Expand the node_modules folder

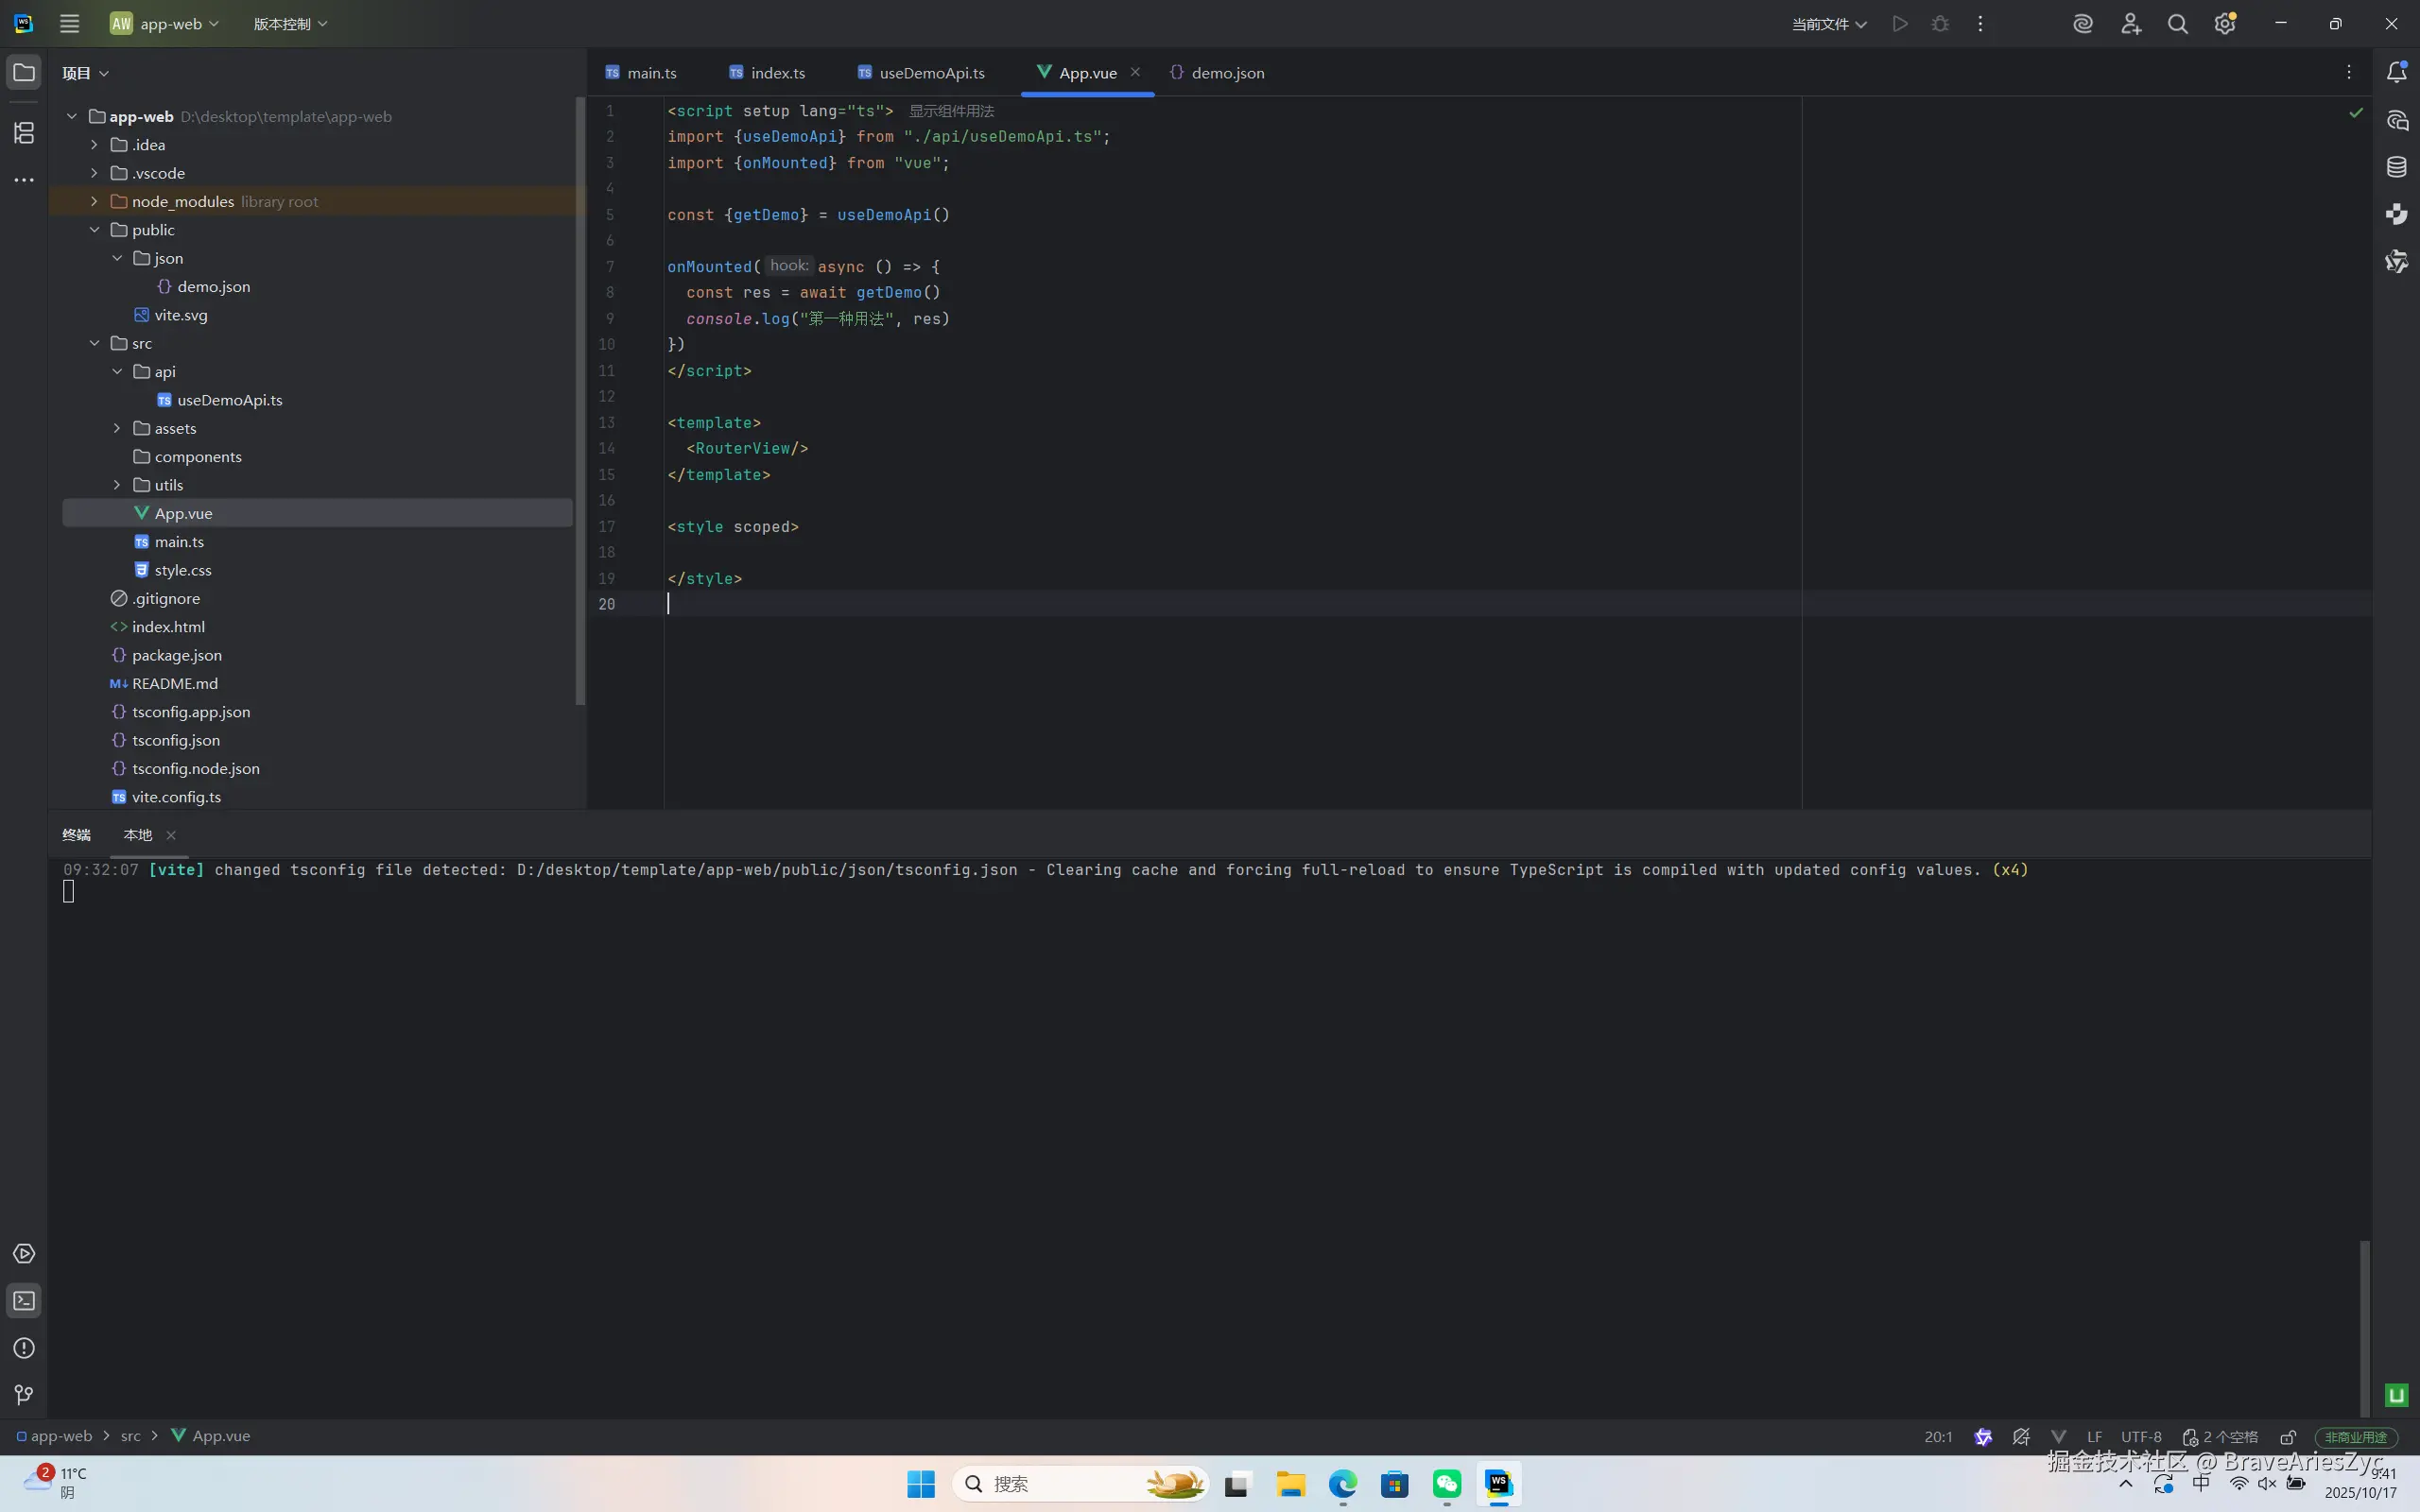click(94, 201)
